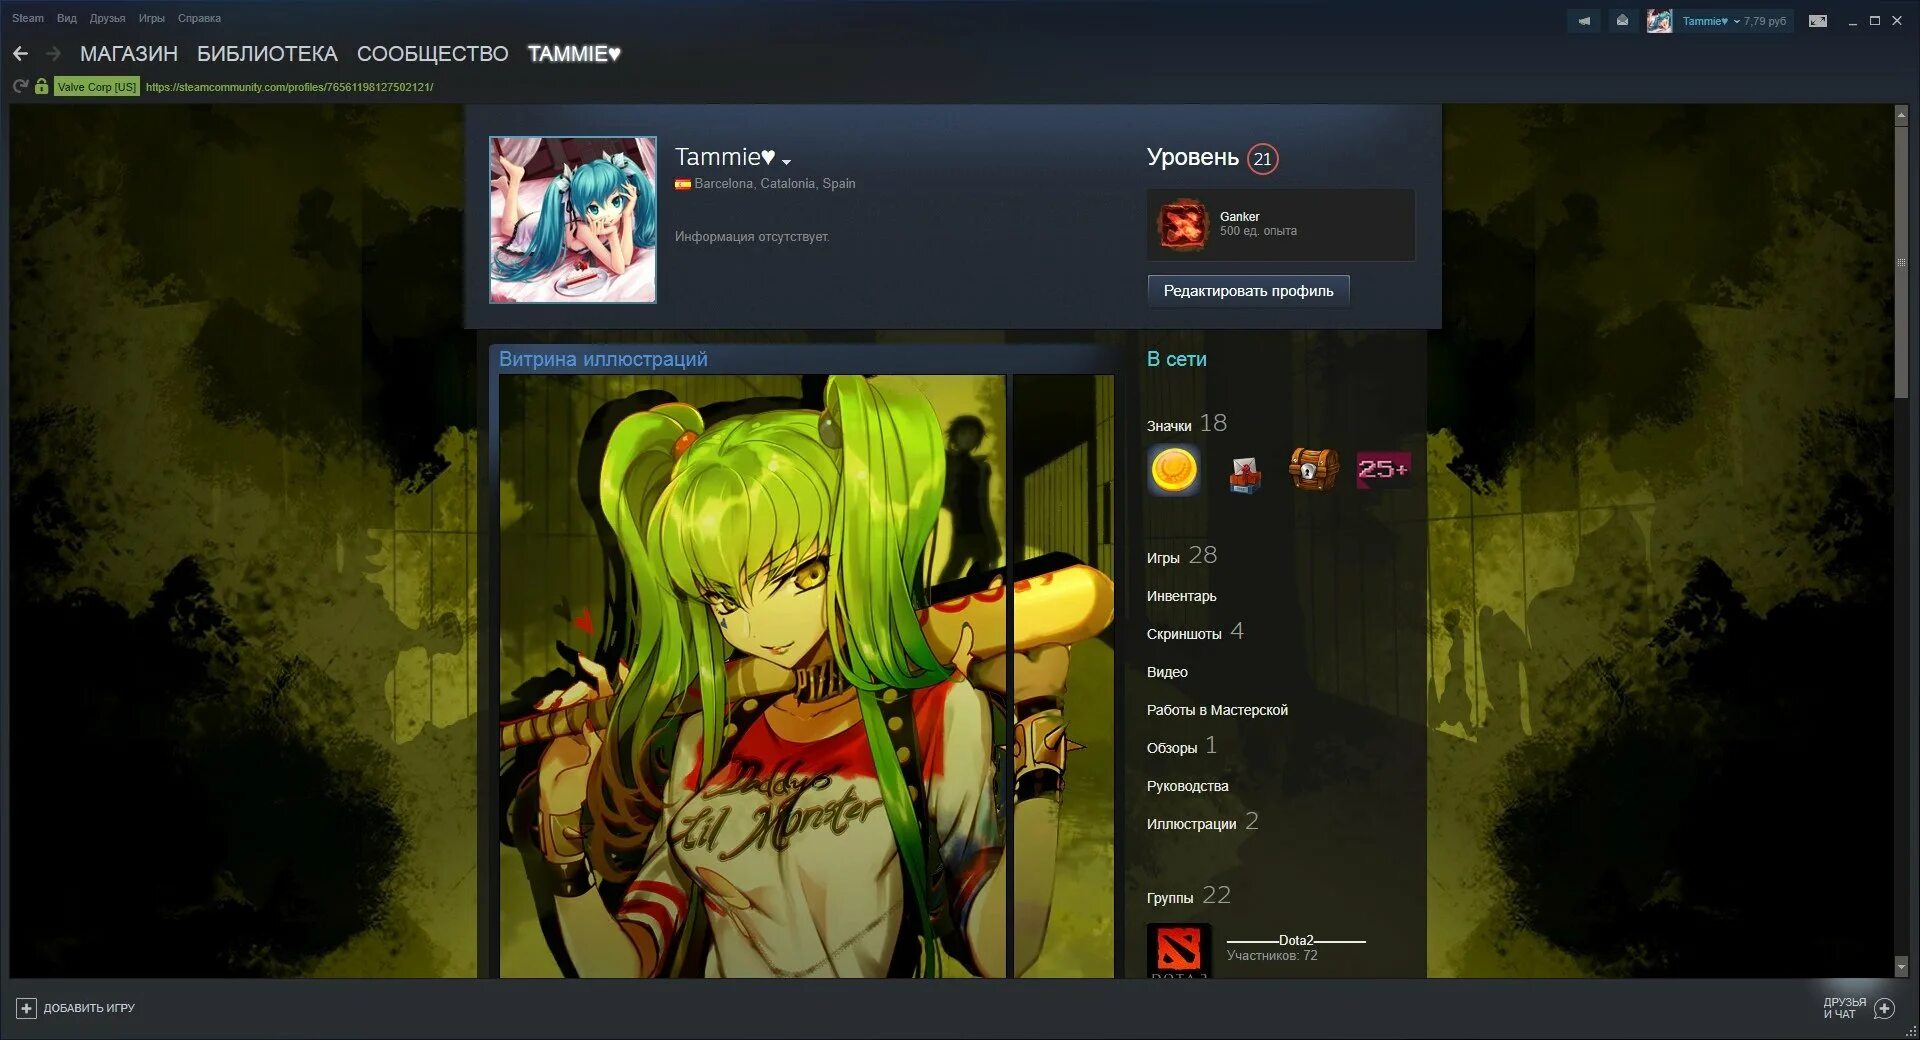Click the Dota 2 group logo
1920x1040 pixels.
(1179, 951)
